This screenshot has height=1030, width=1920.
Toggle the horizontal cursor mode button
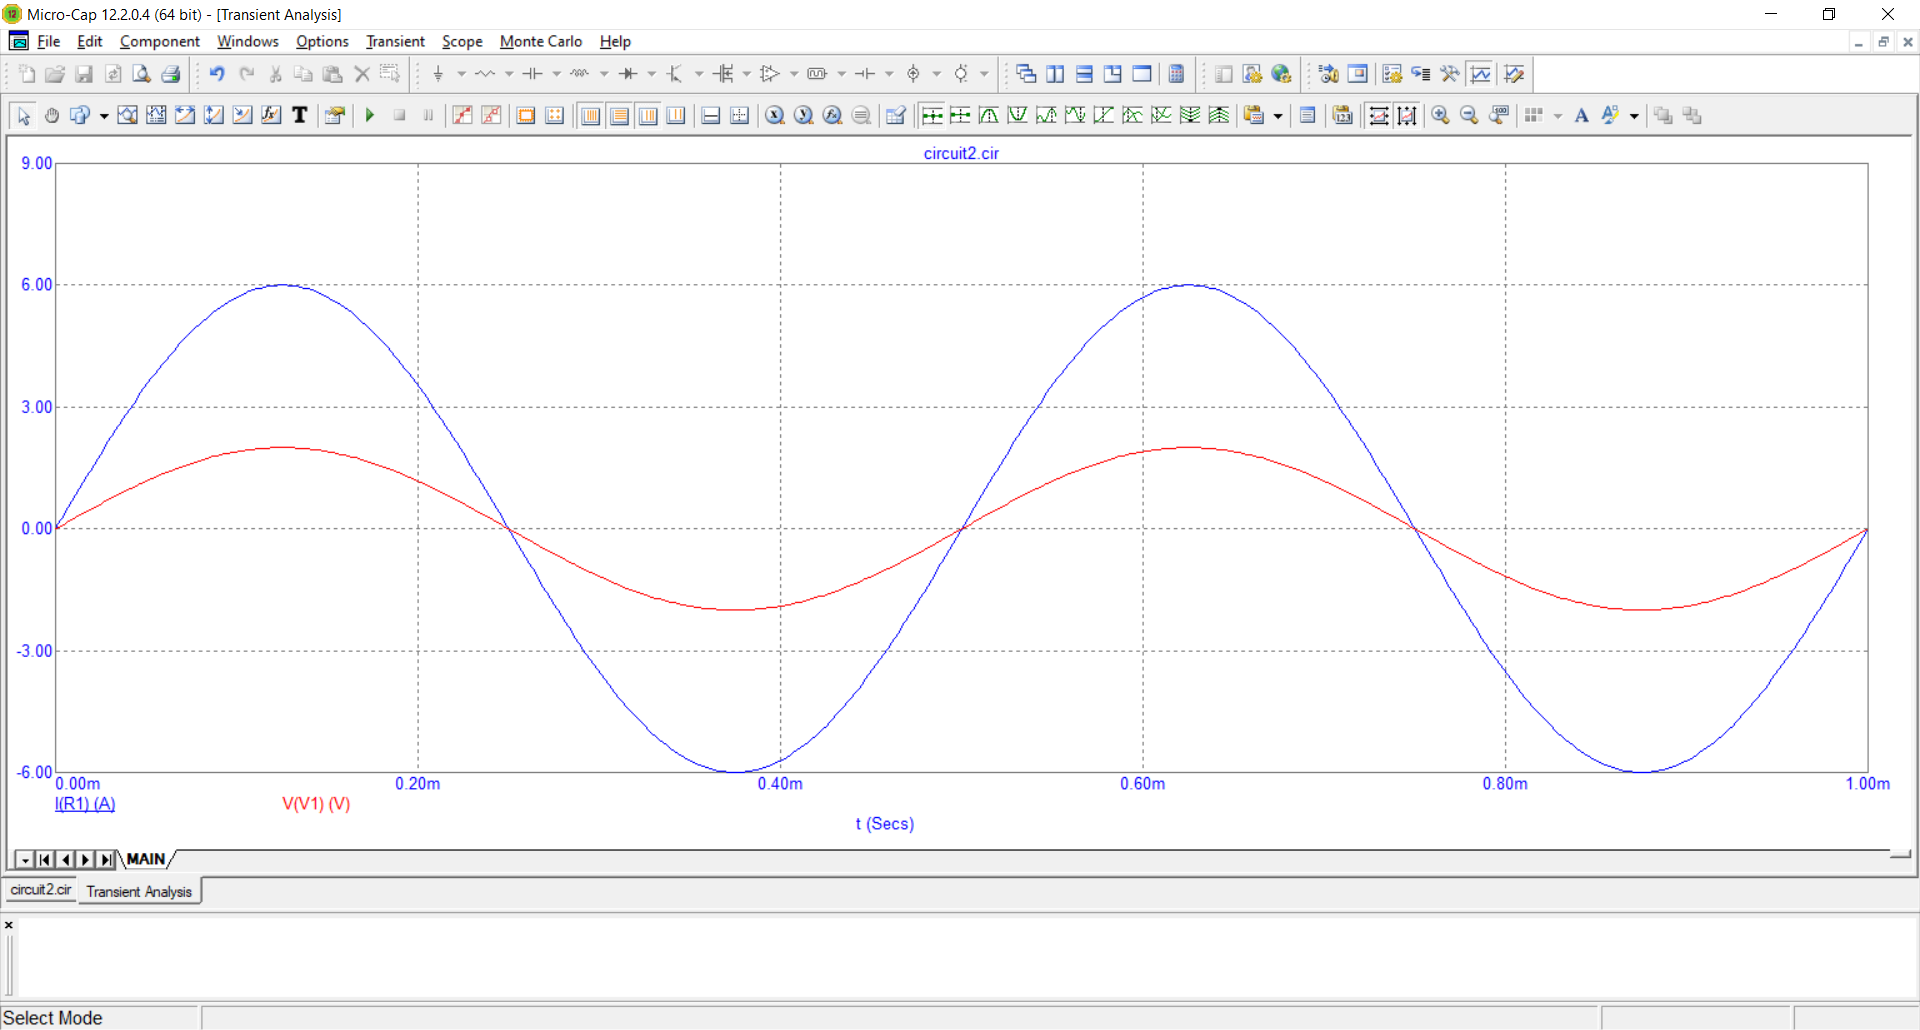(711, 115)
